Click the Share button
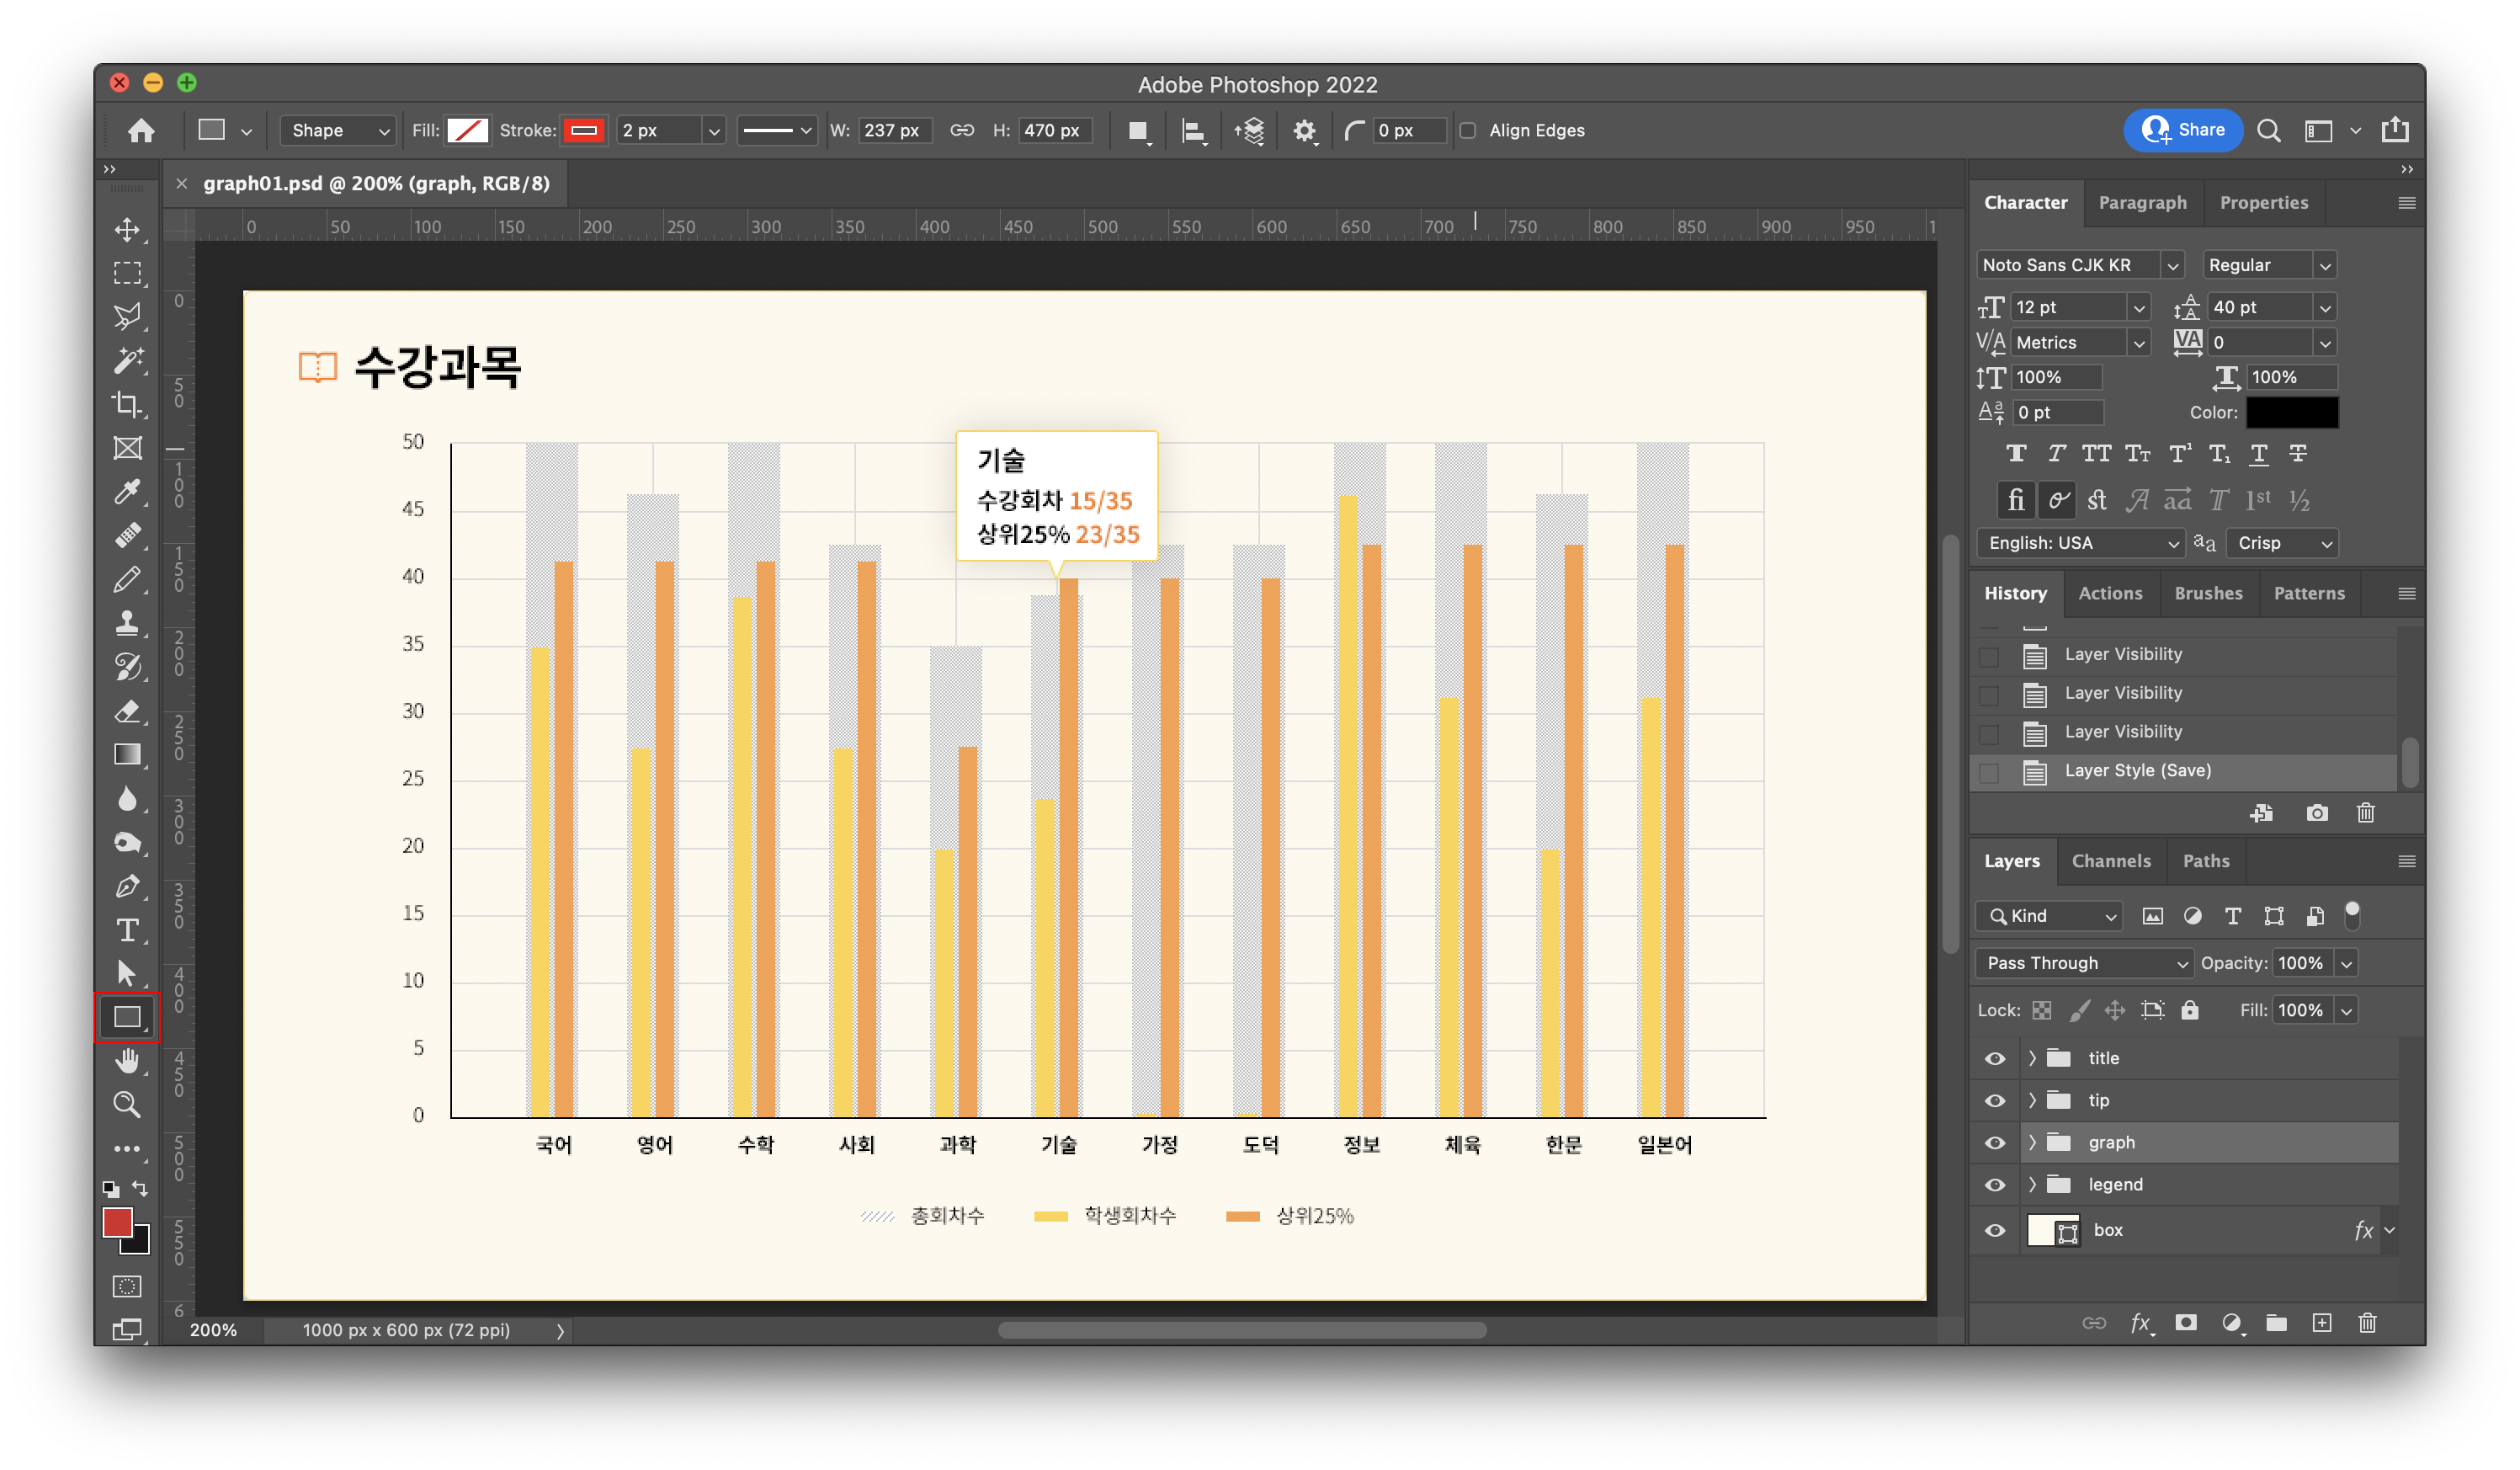 tap(2182, 130)
